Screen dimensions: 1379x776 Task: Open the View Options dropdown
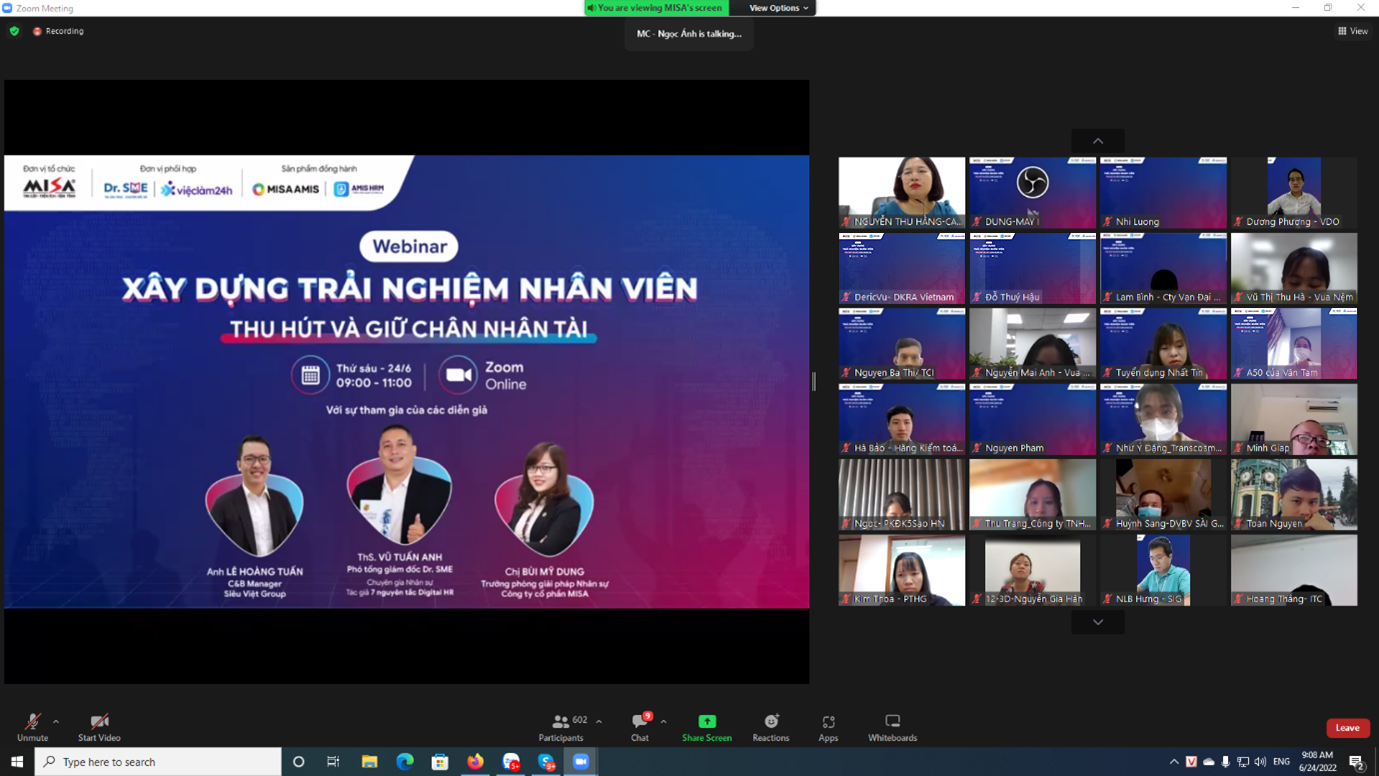pos(779,8)
